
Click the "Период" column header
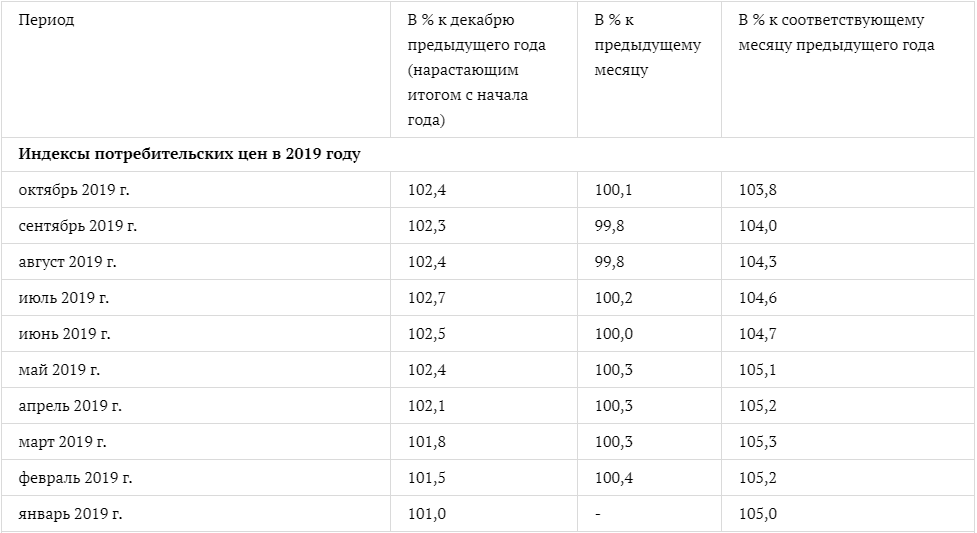tap(46, 21)
